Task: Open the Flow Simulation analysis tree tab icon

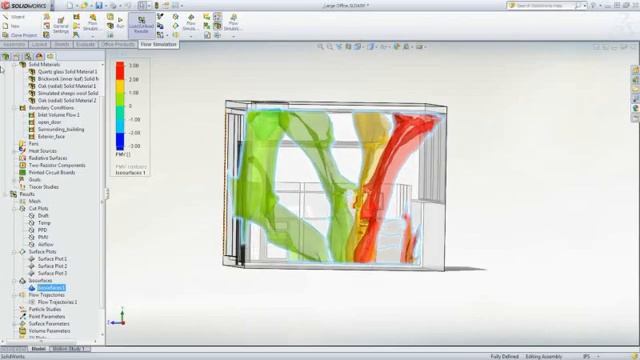Action: [x=50, y=56]
